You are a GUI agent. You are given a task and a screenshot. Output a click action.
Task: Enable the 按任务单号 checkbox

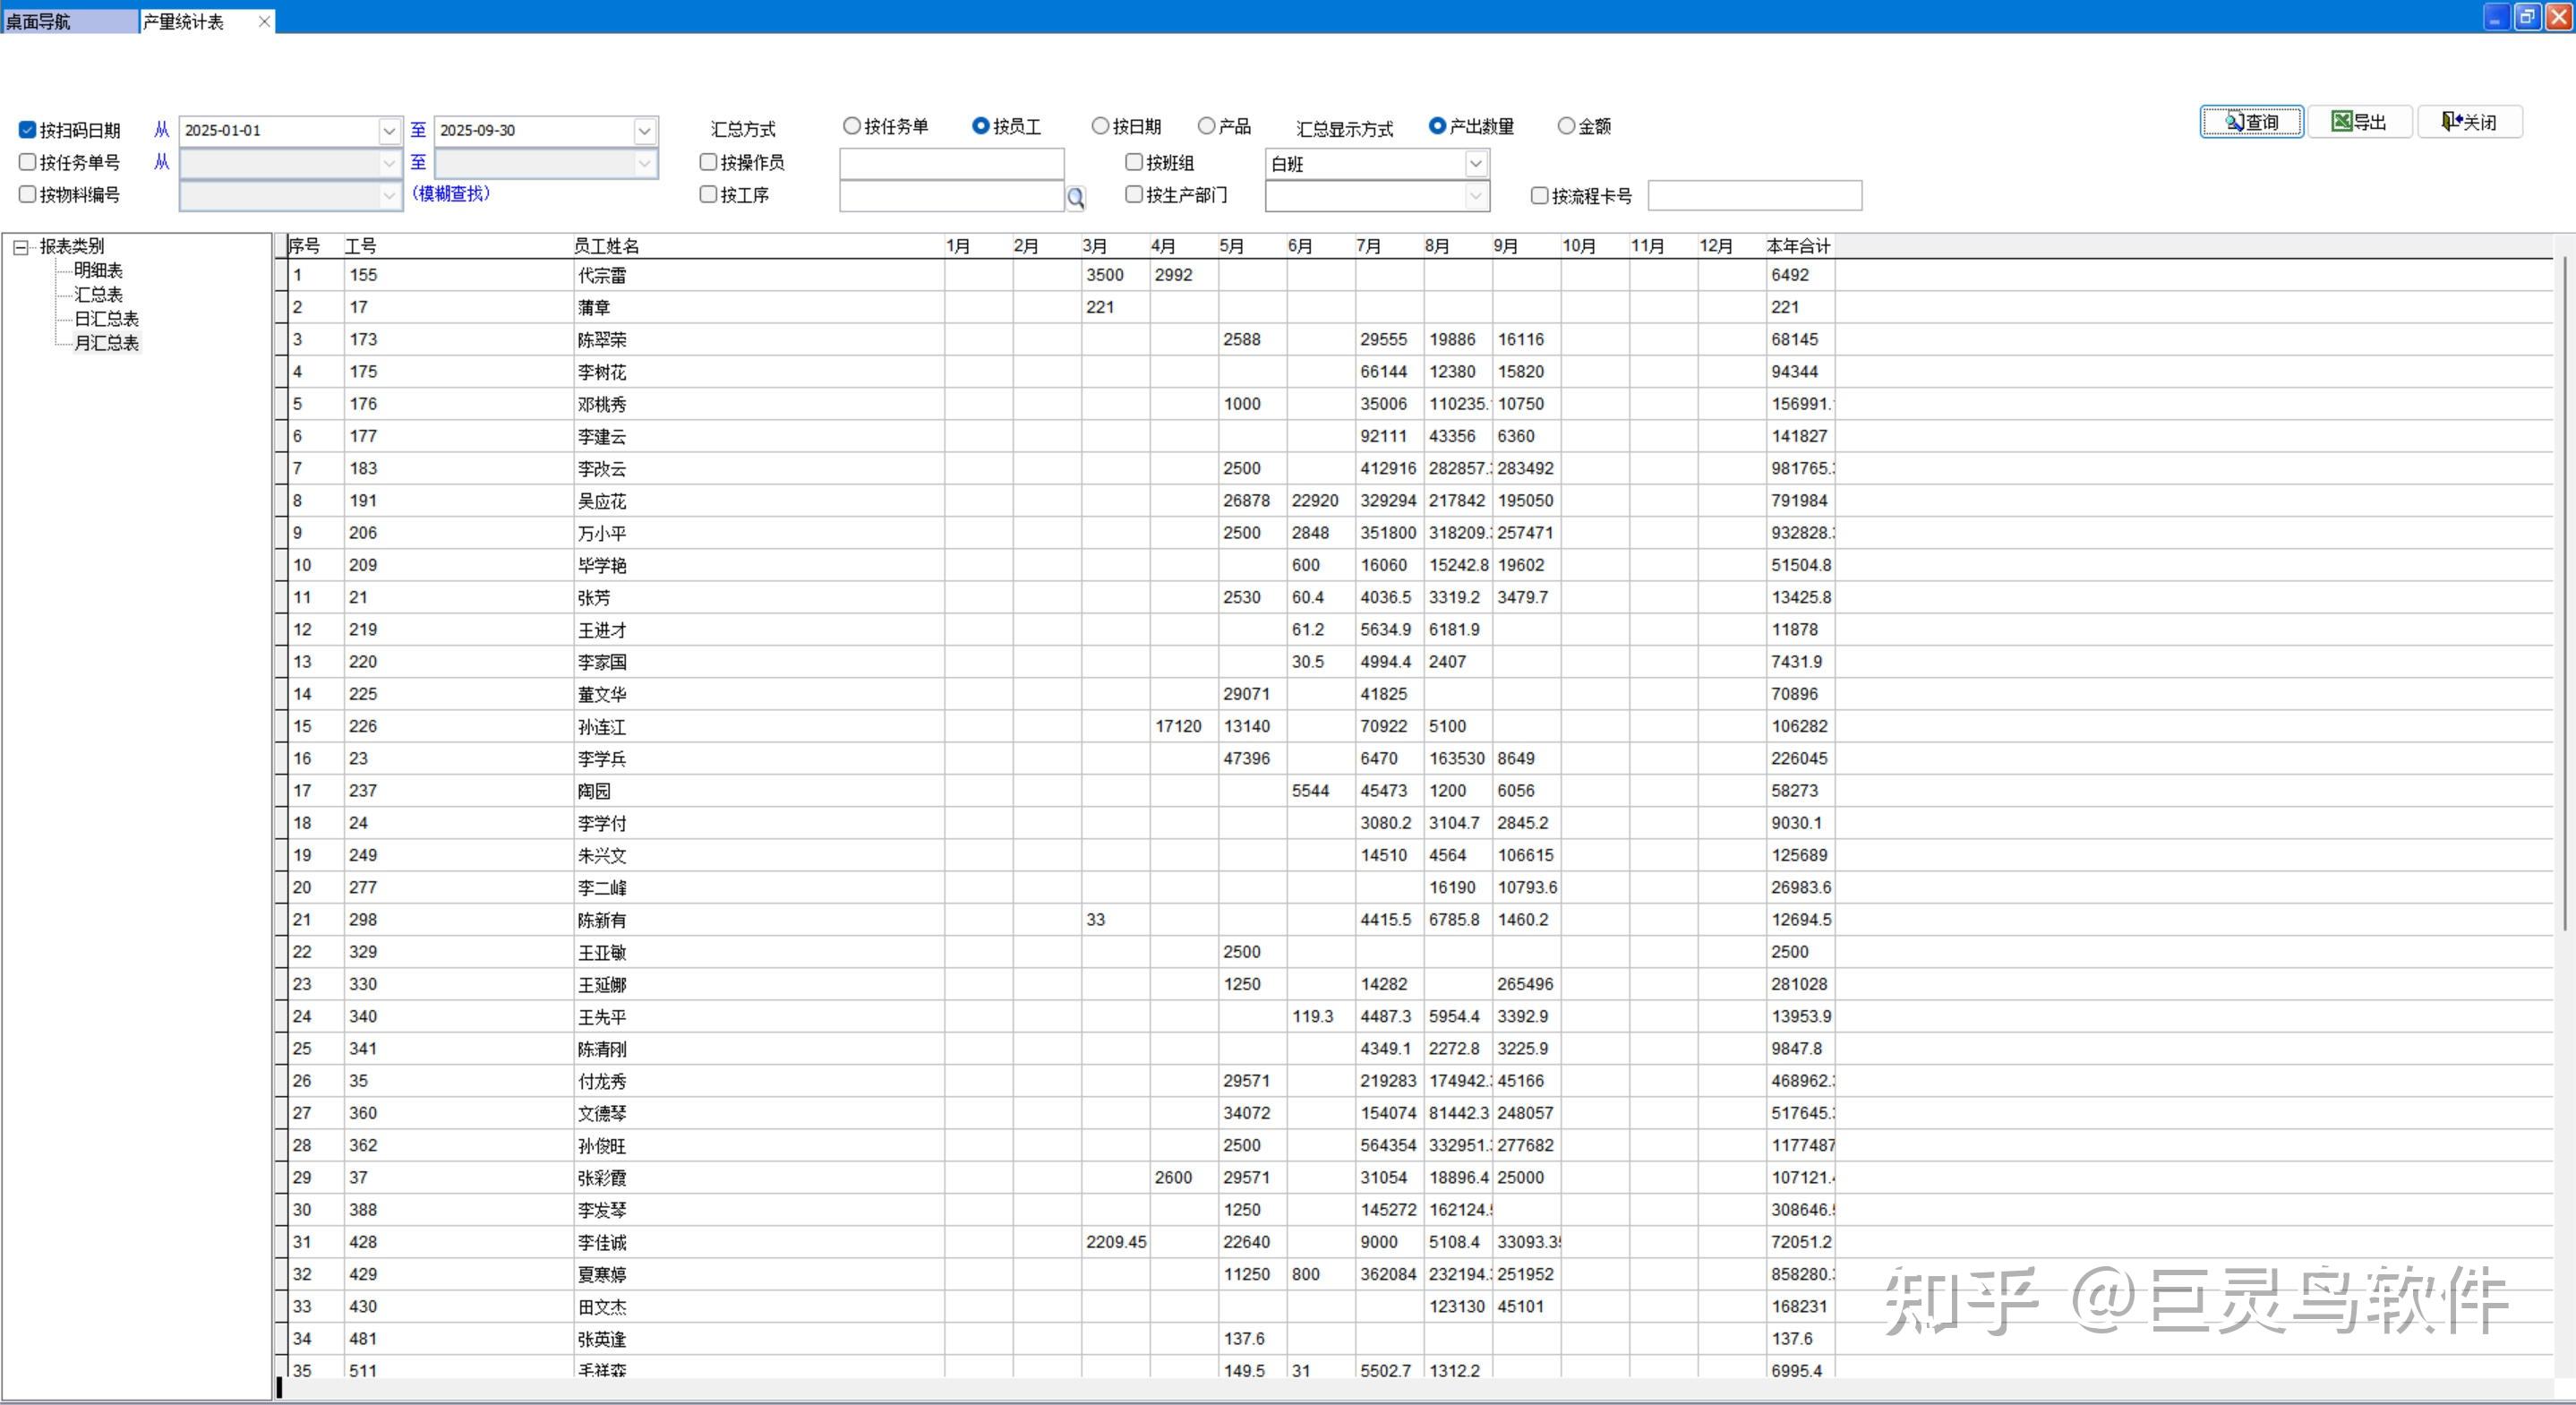[x=28, y=162]
